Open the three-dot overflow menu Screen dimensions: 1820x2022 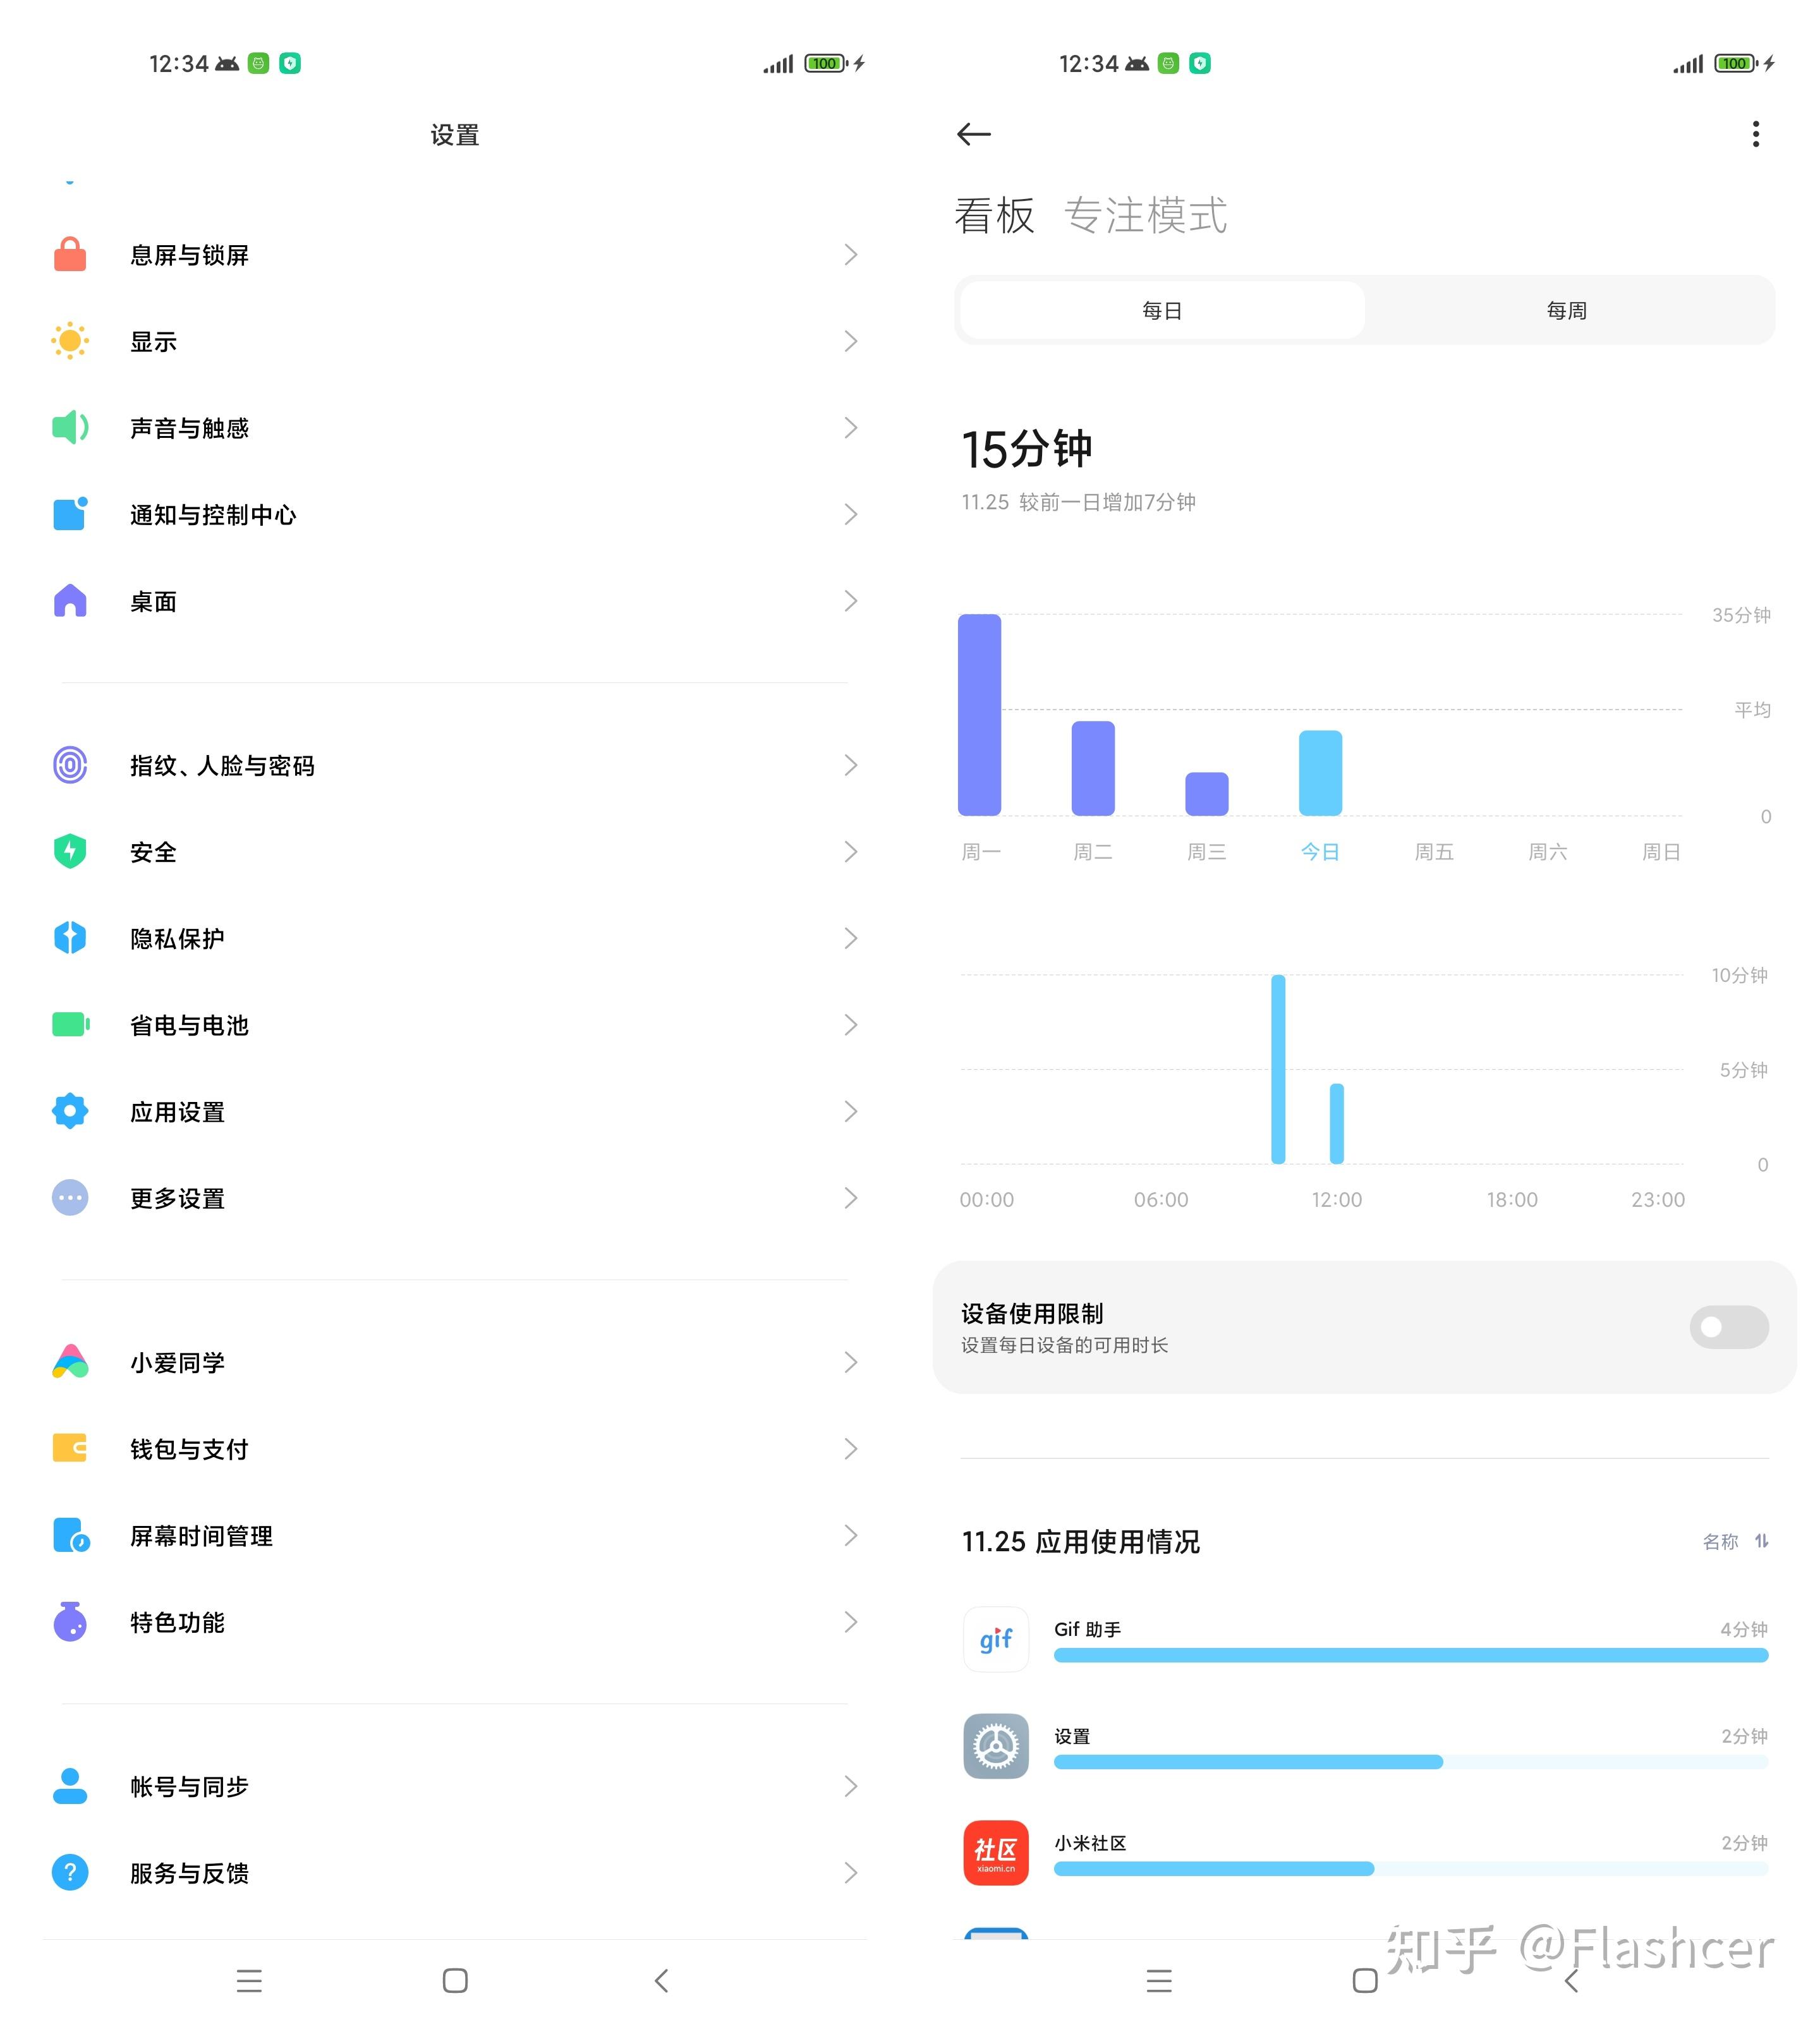point(1755,134)
